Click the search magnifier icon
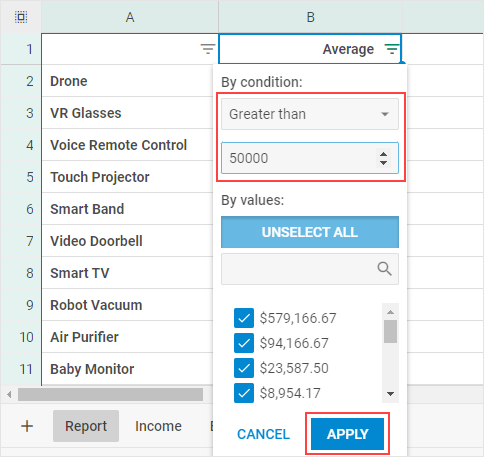Viewport: 484px width, 457px height. 384,269
